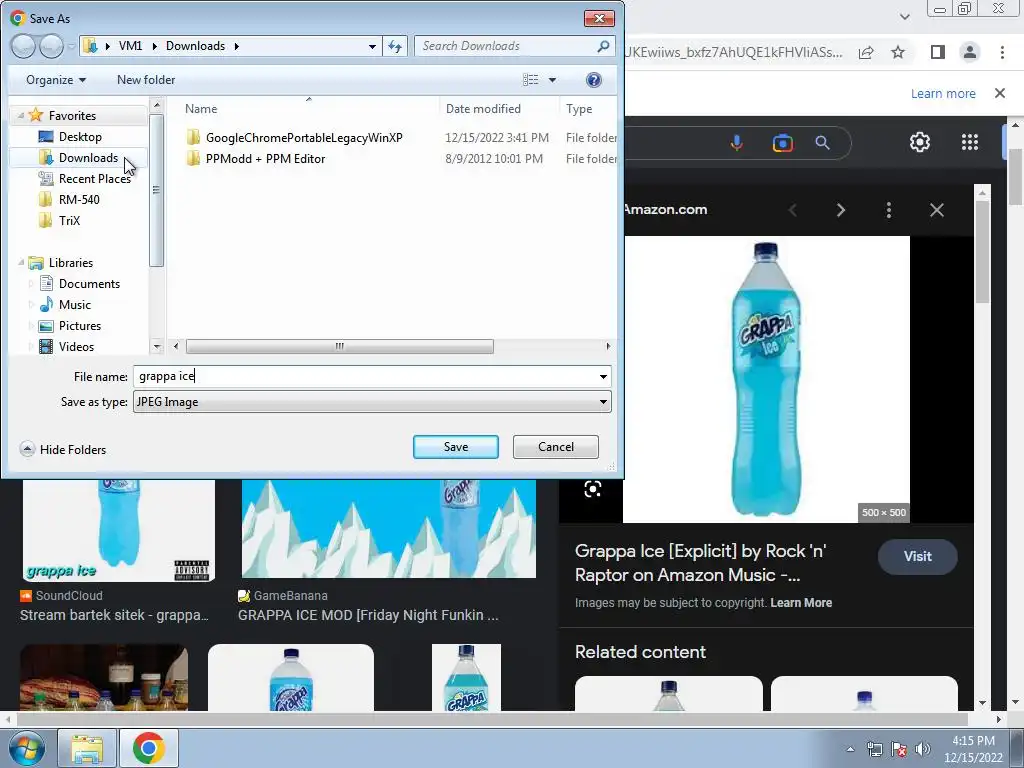Select the GoogleChromePortableLegacyWinXP folder
This screenshot has height=768, width=1024.
tap(304, 137)
